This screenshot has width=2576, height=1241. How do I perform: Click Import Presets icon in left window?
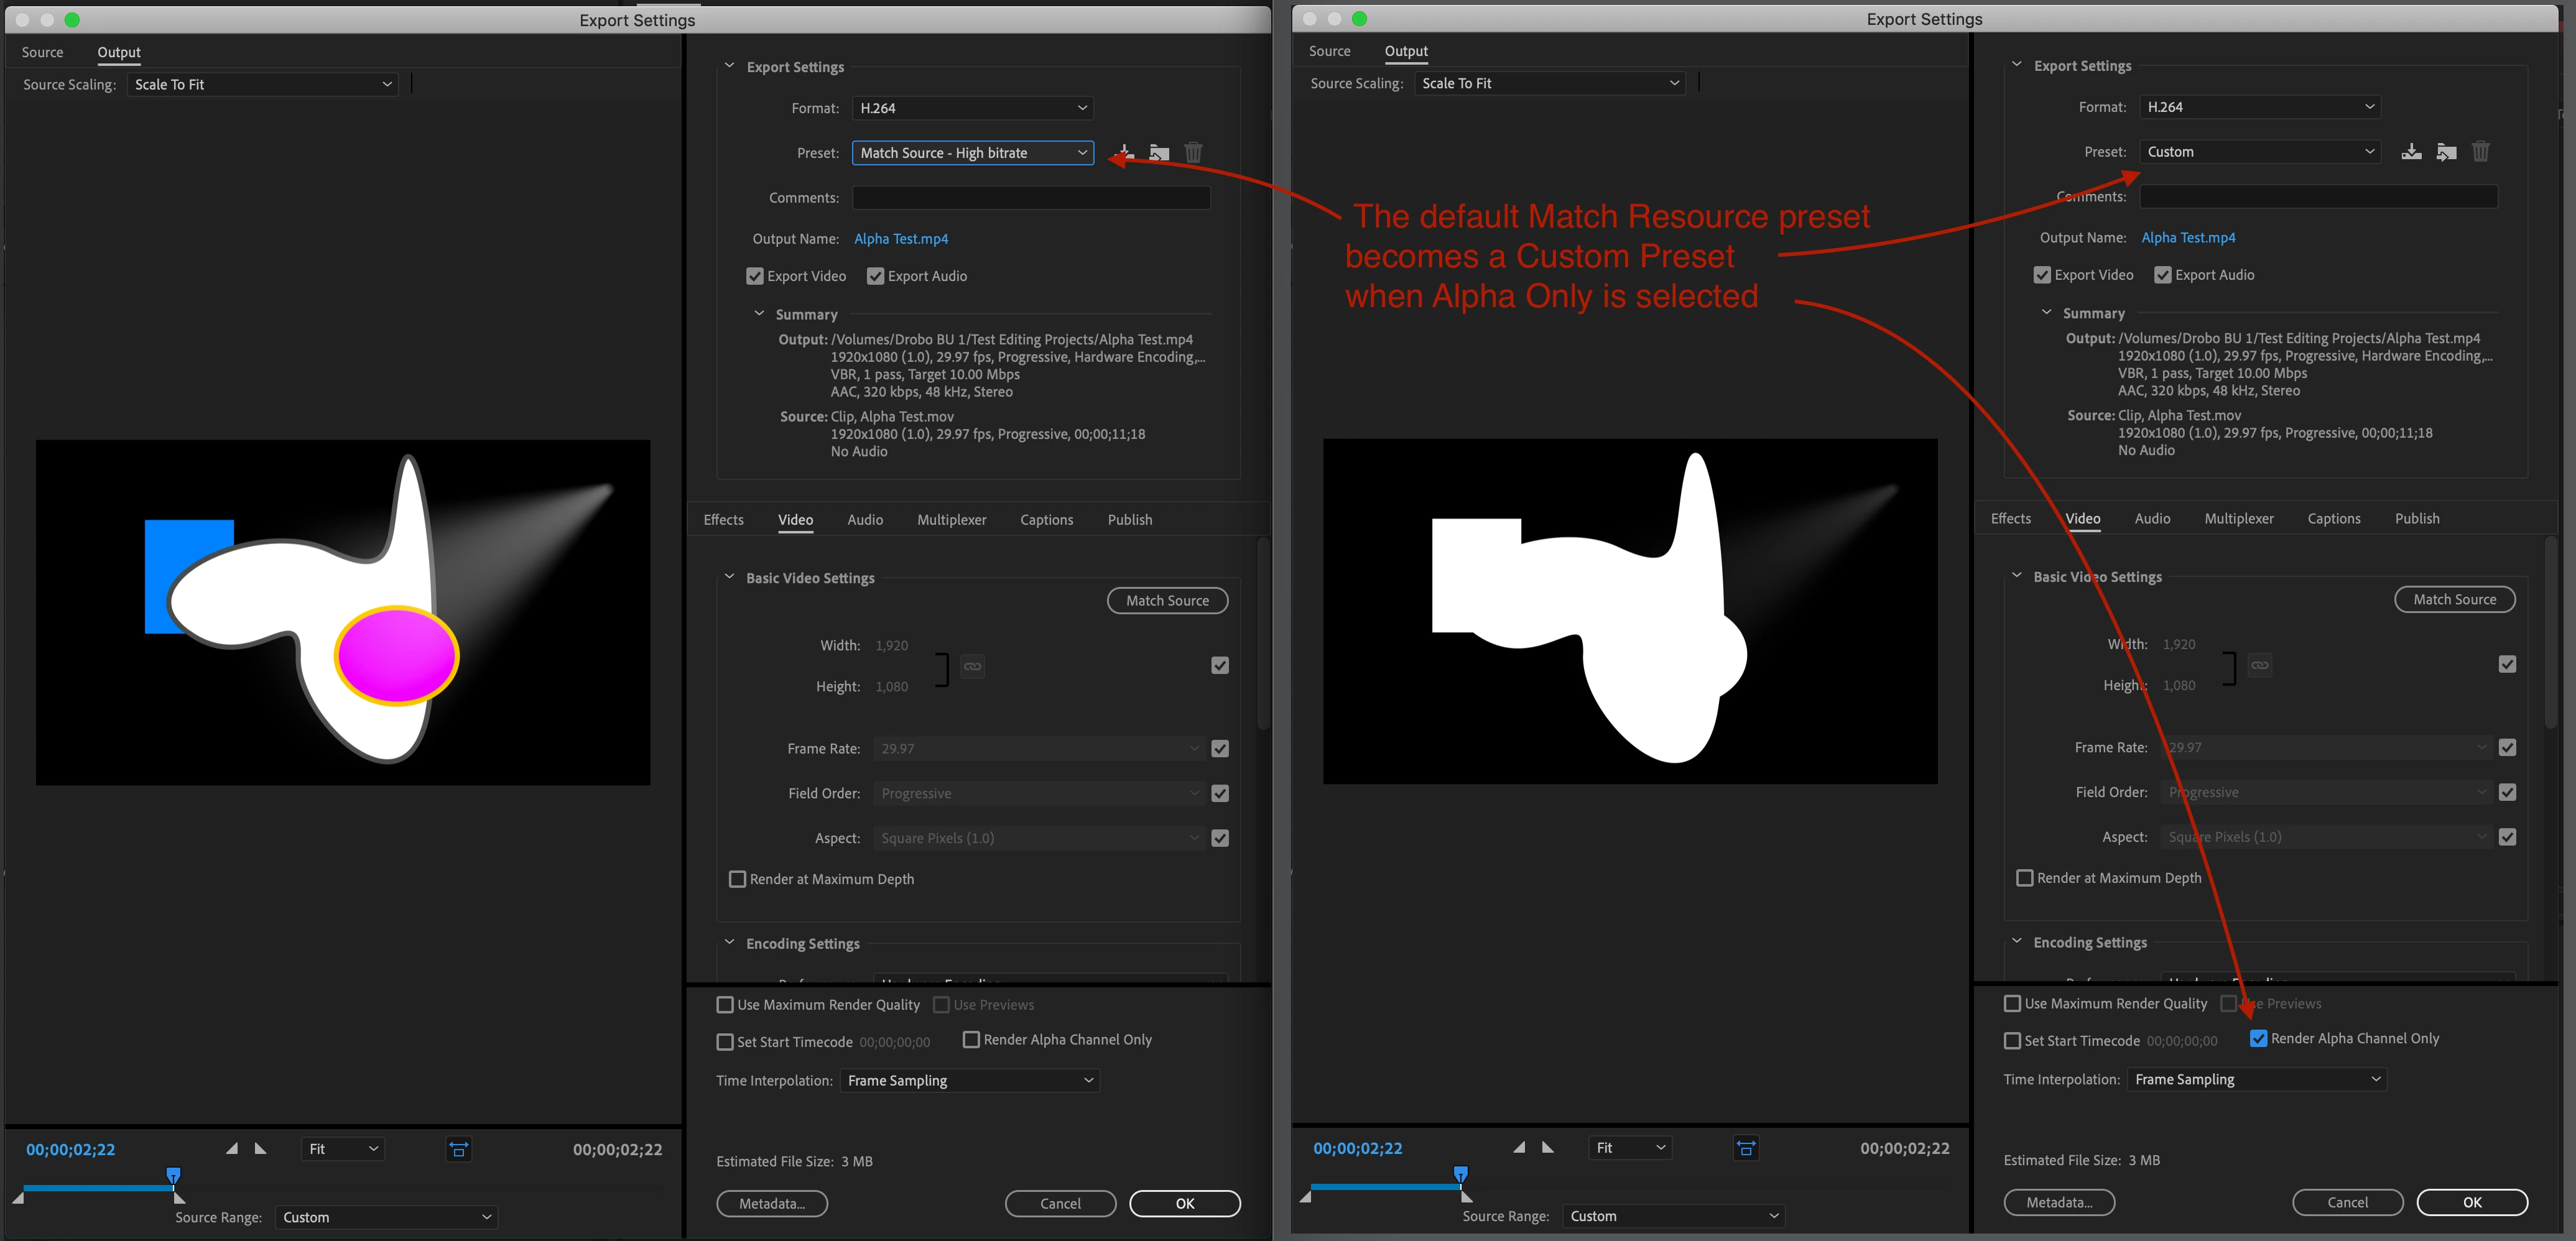click(1159, 153)
